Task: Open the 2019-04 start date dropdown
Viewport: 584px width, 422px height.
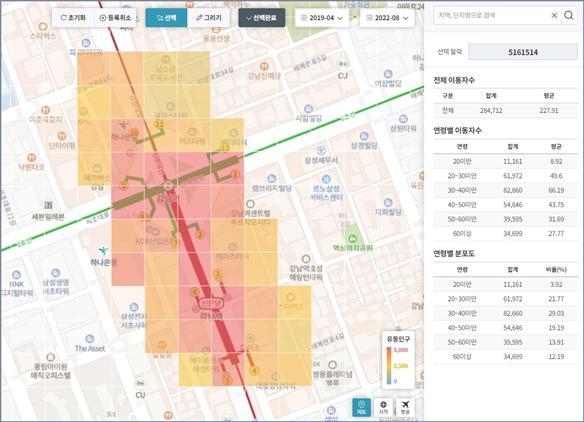Action: [322, 18]
